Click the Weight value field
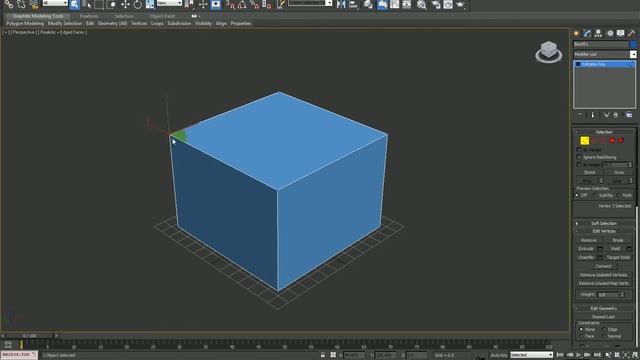 tap(608, 295)
